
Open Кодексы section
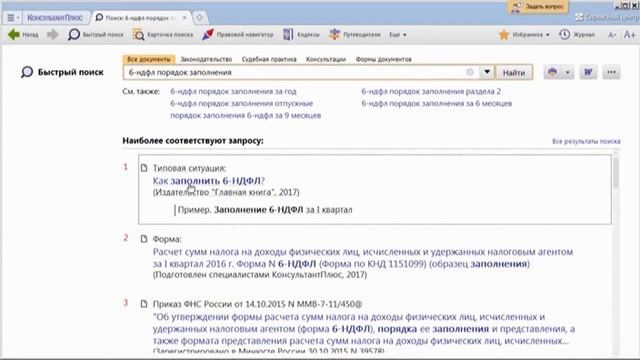302,35
